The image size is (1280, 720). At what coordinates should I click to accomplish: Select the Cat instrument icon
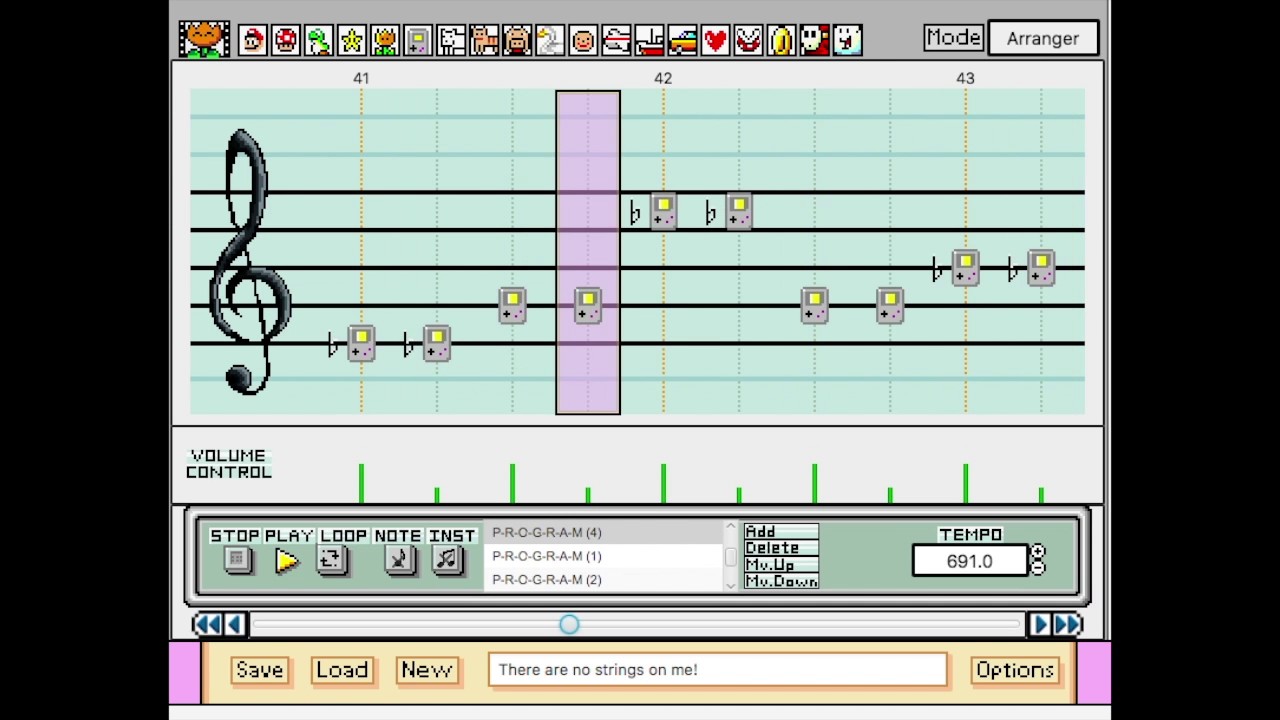[484, 40]
